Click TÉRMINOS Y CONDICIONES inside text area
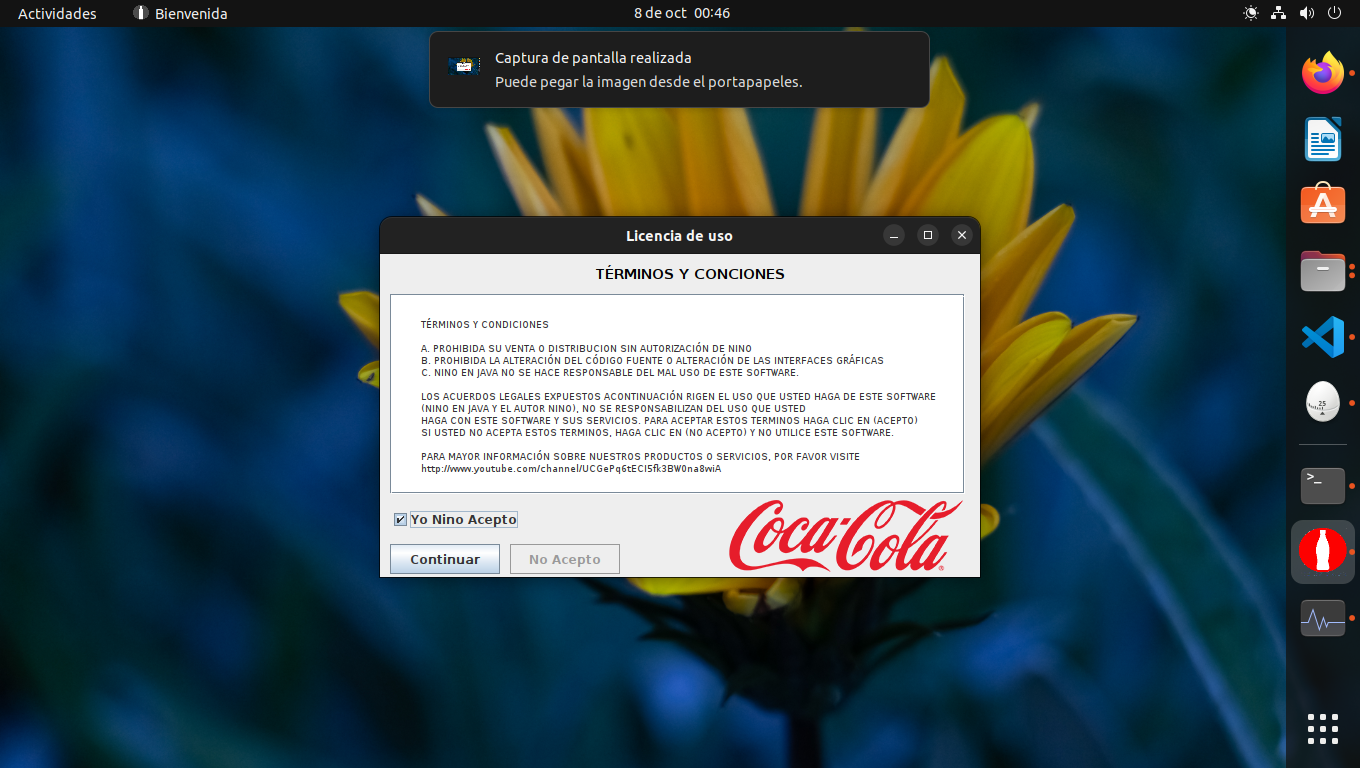1360x768 pixels. 485,325
